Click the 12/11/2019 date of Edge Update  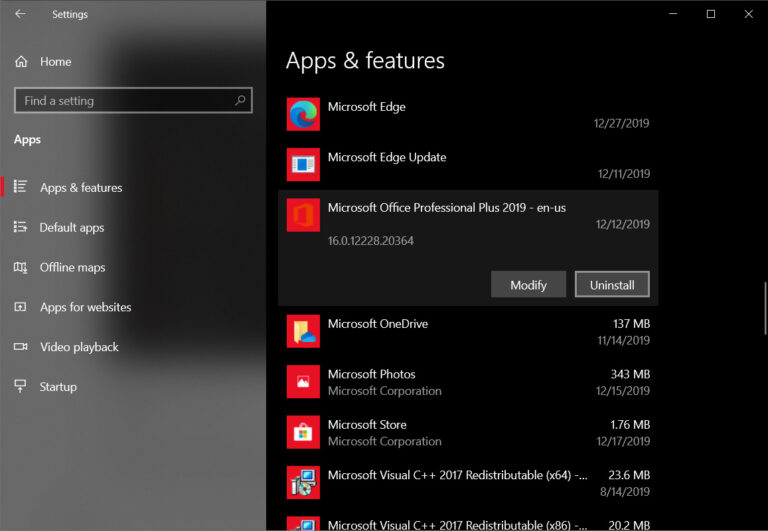(624, 174)
